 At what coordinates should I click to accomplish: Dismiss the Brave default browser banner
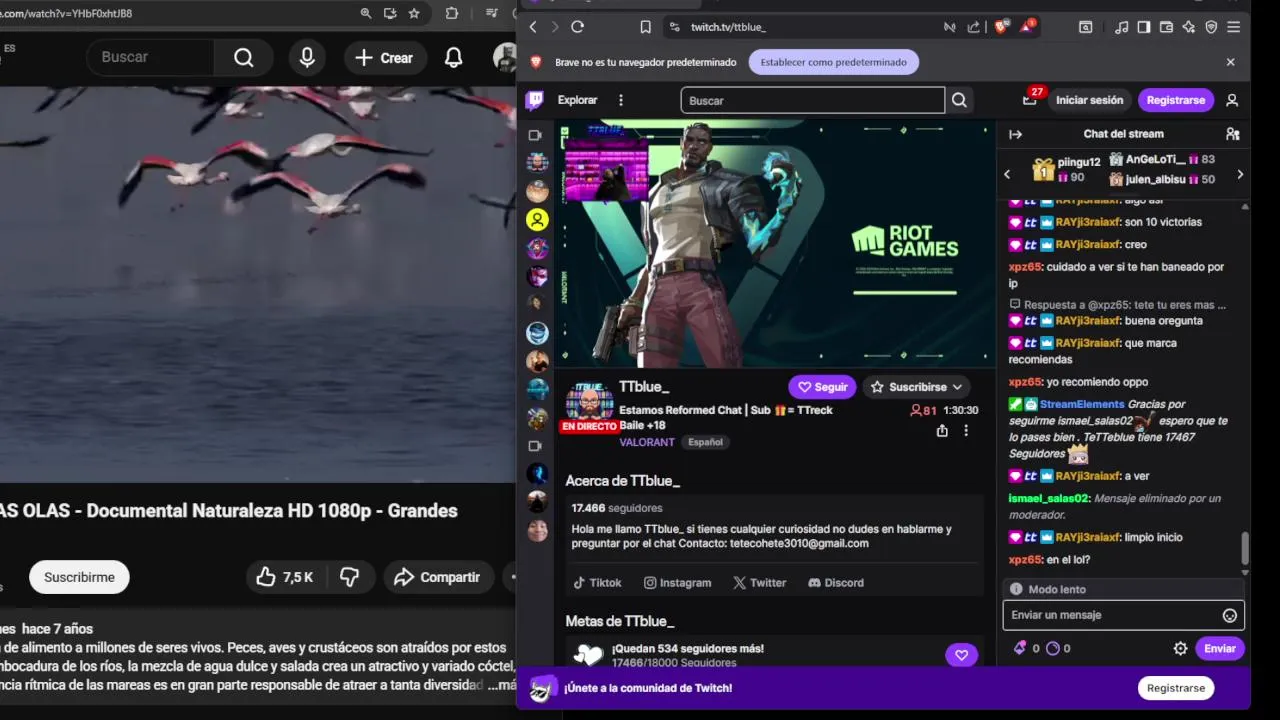click(1230, 62)
